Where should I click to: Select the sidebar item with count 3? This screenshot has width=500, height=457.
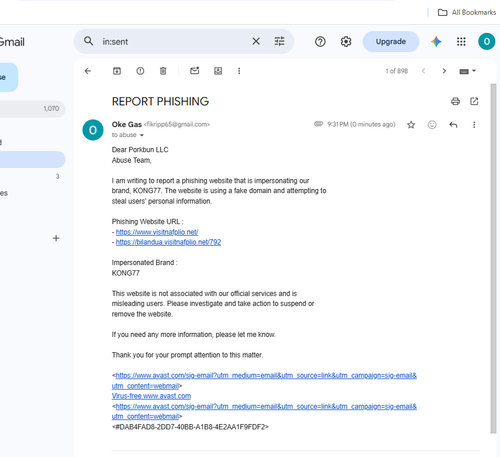32,176
